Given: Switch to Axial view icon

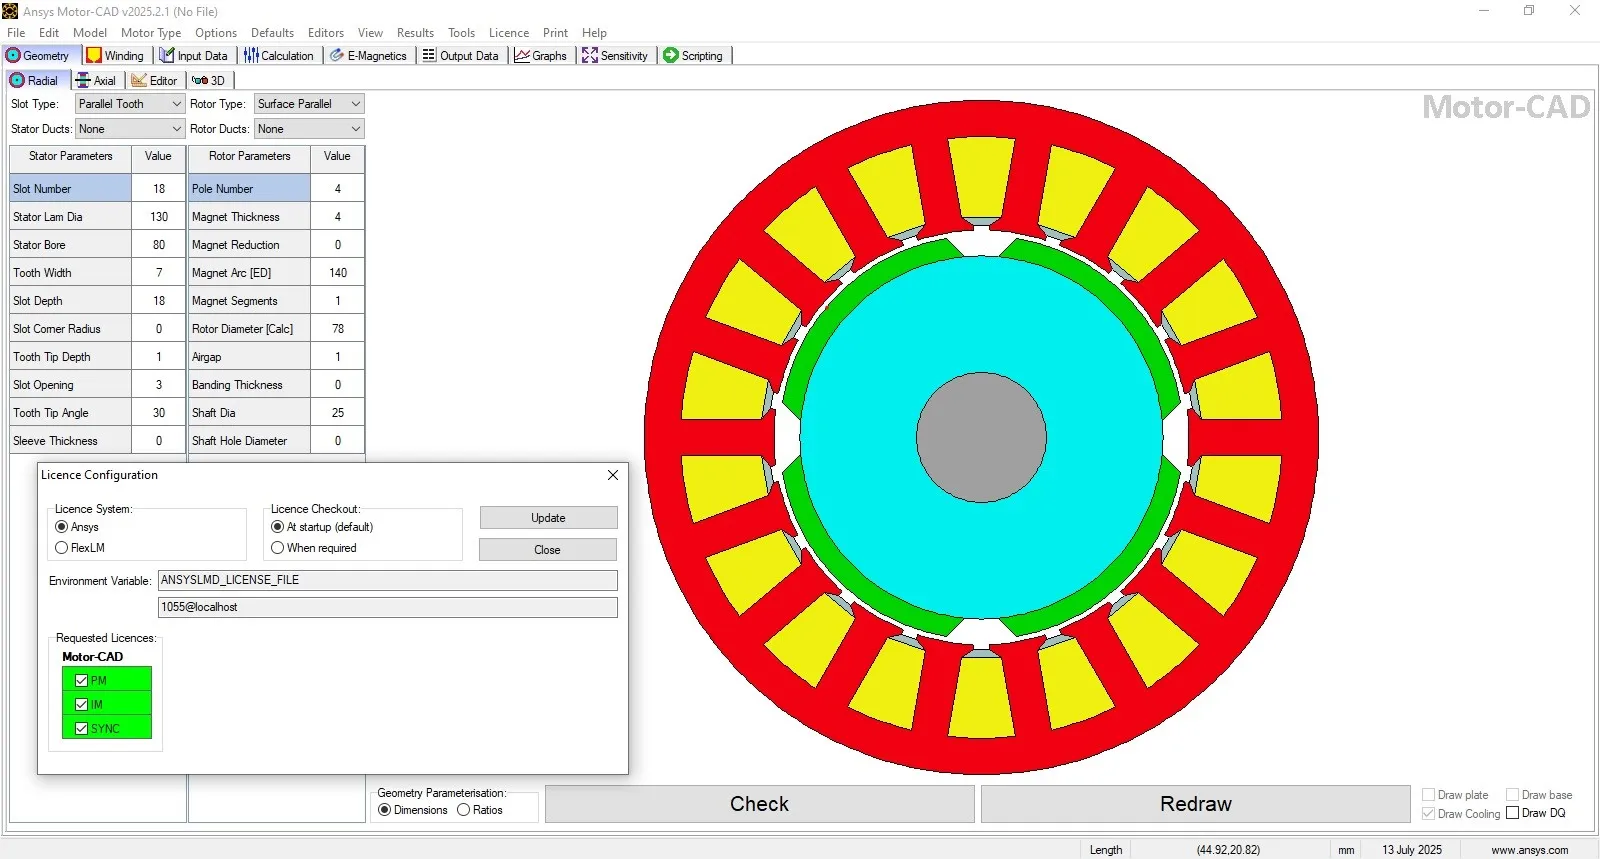Looking at the screenshot, I should click(83, 81).
